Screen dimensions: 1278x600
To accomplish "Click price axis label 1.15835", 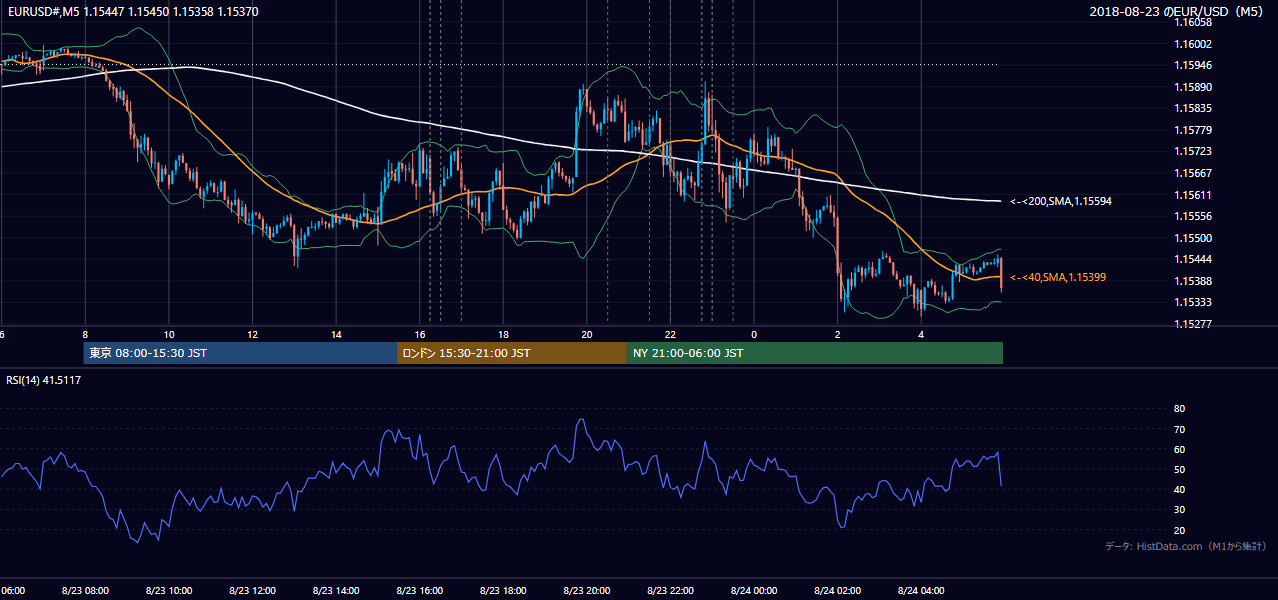I will point(1194,108).
